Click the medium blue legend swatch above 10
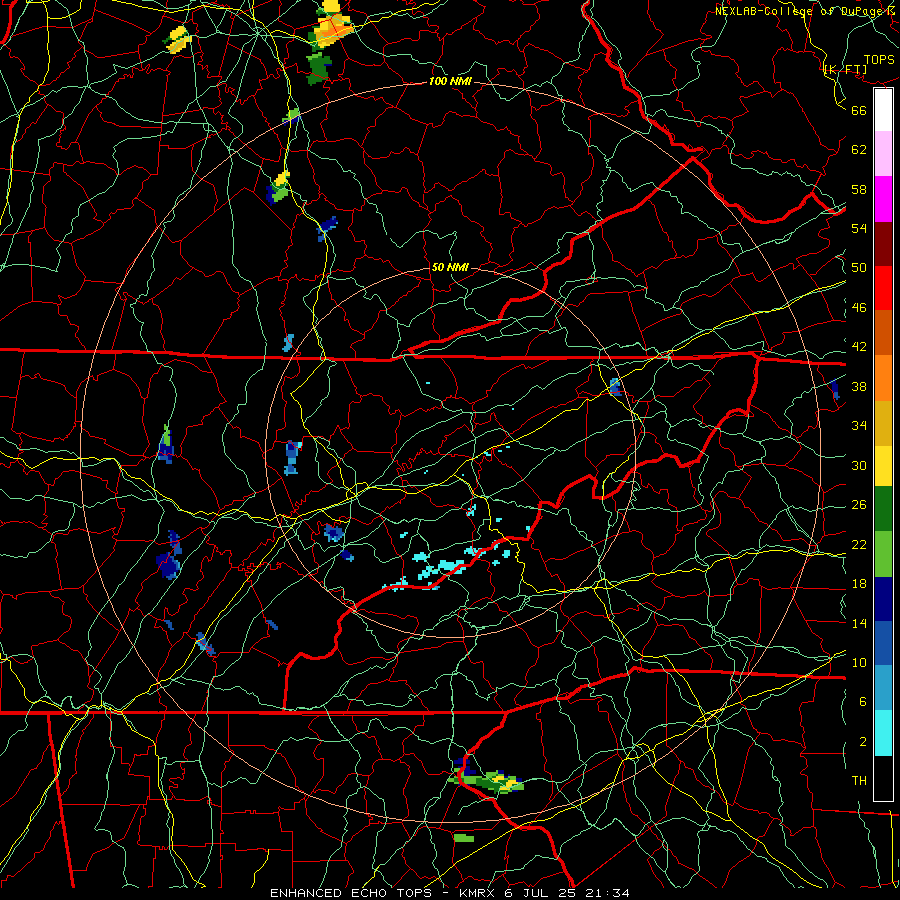Screen dimensions: 900x900 tap(883, 643)
